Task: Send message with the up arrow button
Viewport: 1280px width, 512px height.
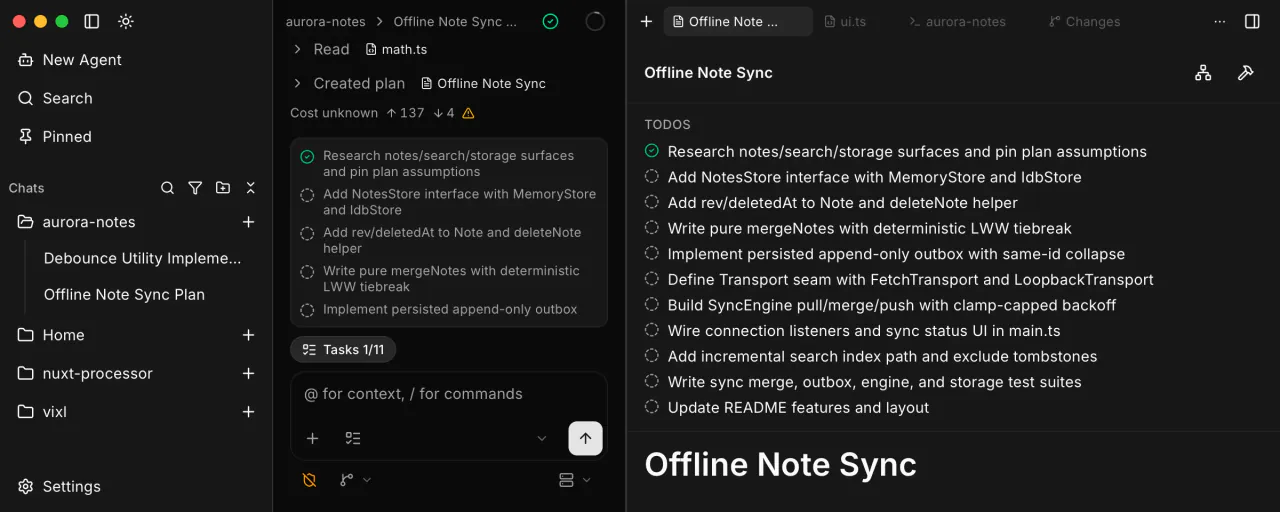Action: tap(585, 438)
